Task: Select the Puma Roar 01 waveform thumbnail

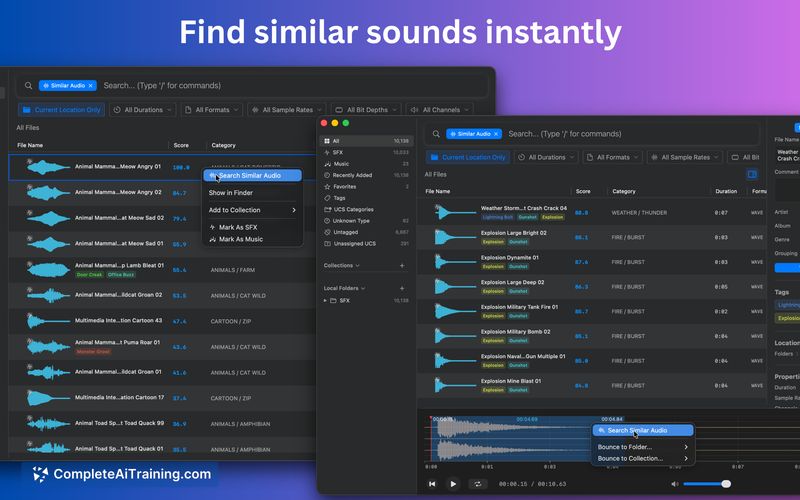Action: click(48, 346)
